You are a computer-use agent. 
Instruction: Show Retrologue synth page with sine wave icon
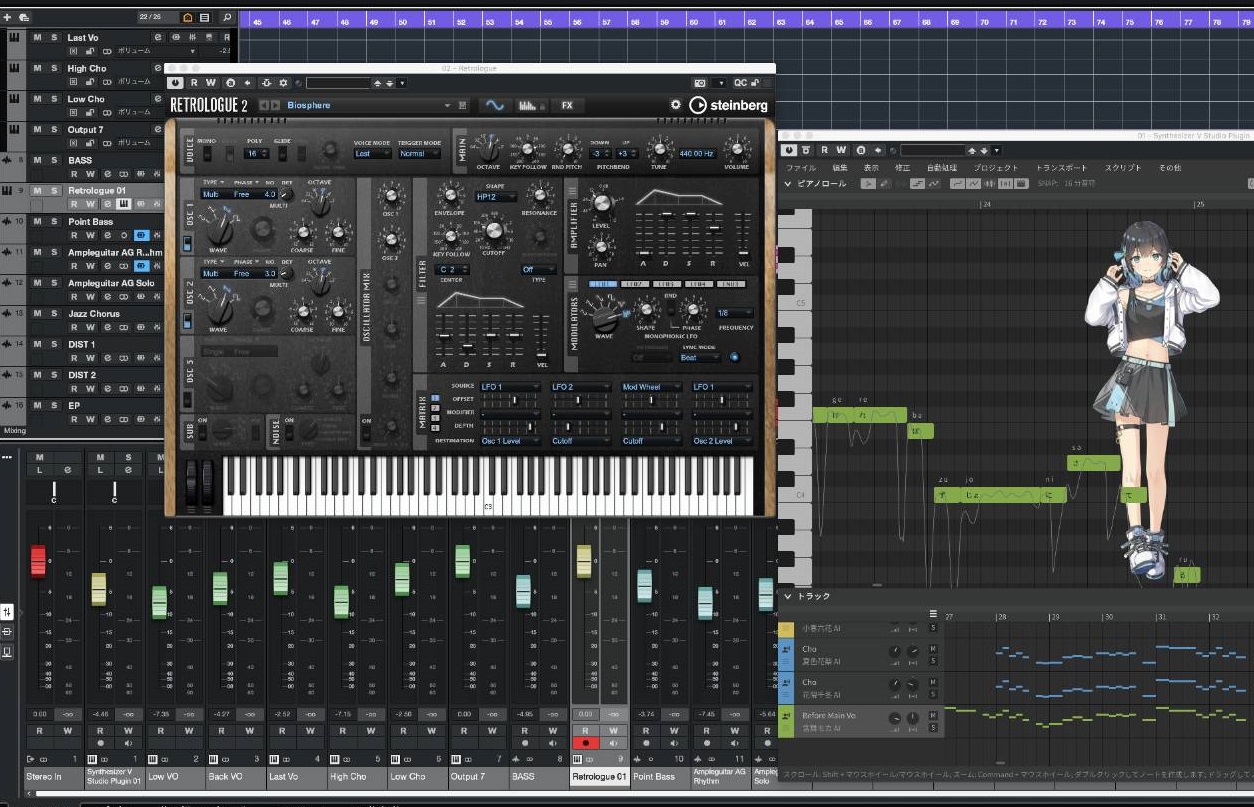click(x=494, y=105)
